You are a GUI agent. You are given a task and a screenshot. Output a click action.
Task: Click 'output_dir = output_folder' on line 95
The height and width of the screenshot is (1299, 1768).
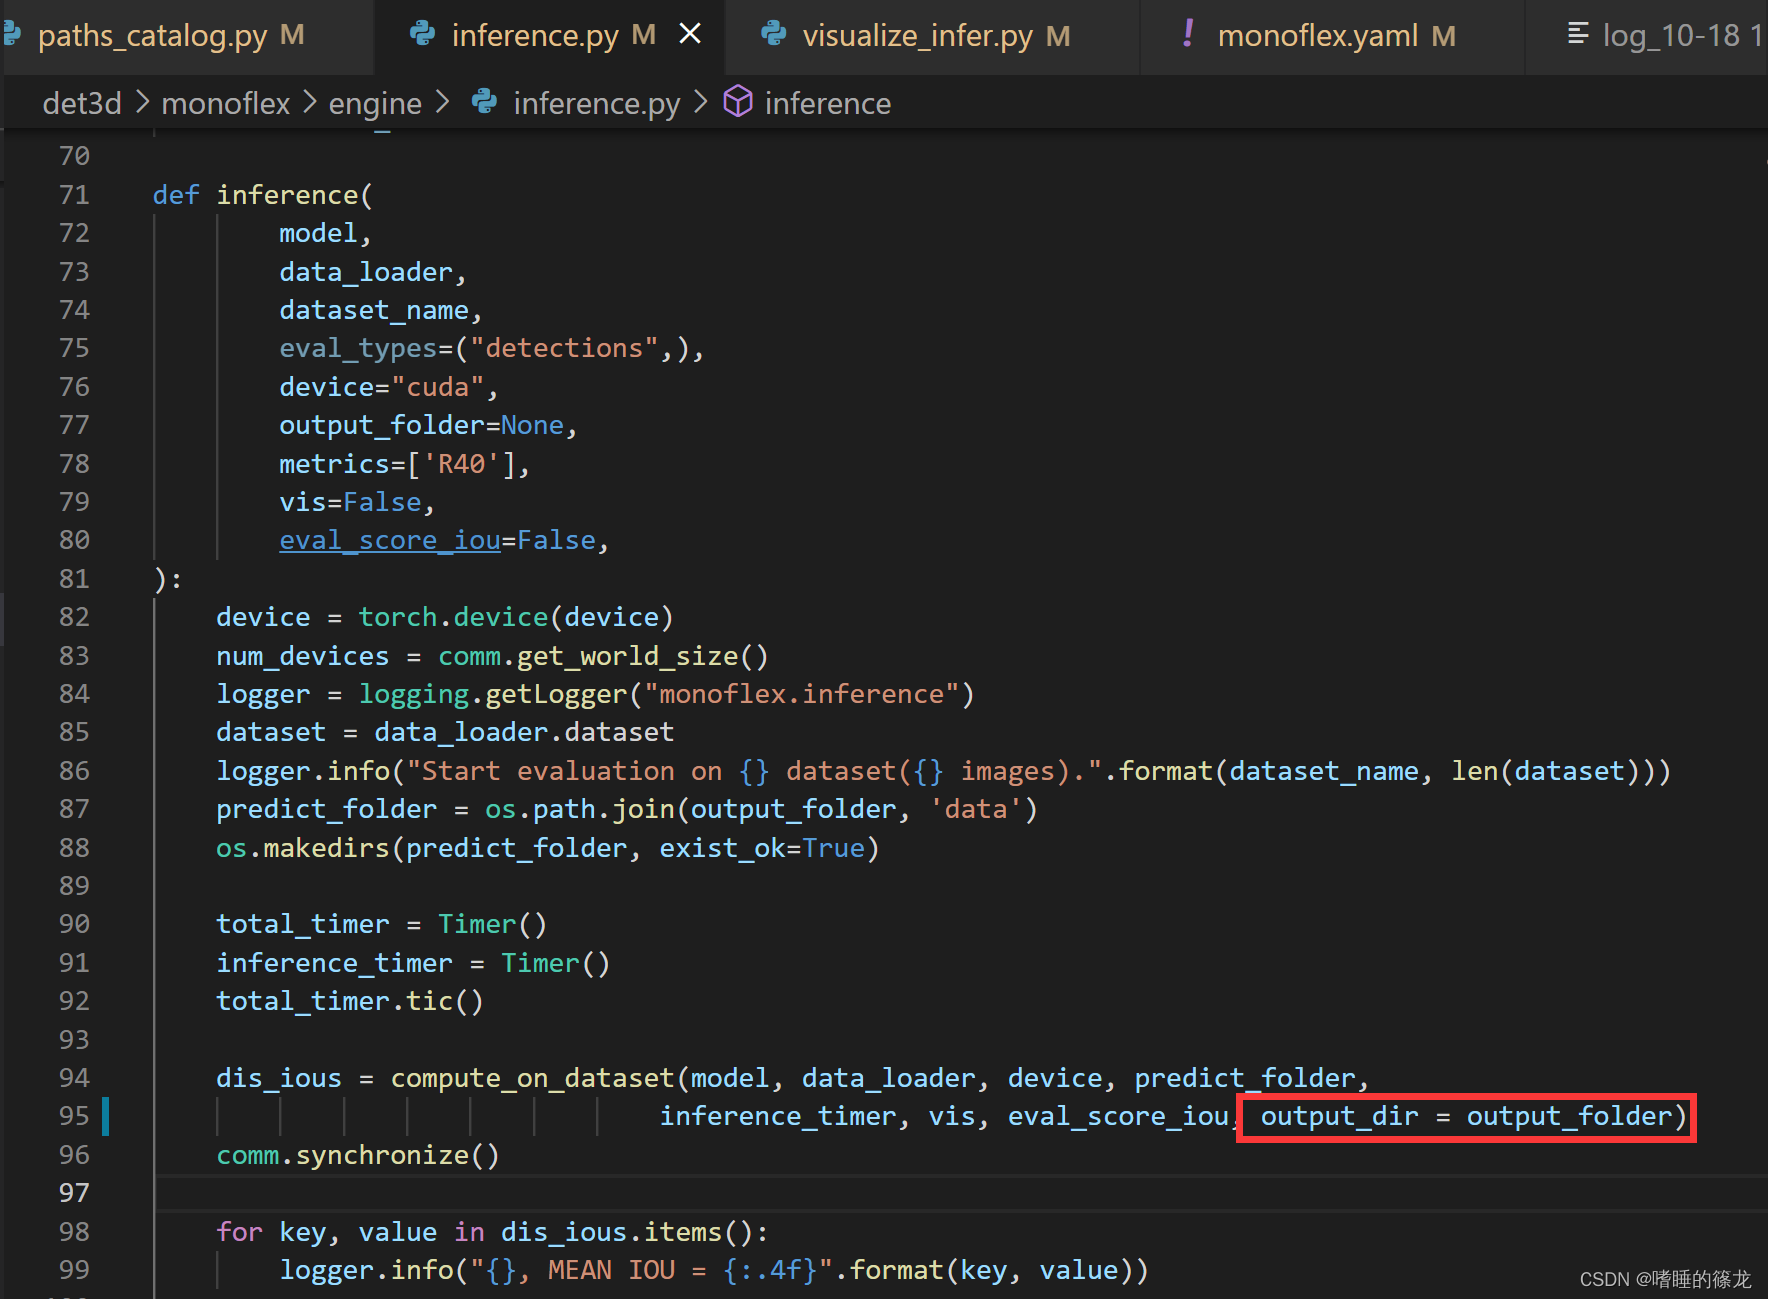point(1466,1116)
